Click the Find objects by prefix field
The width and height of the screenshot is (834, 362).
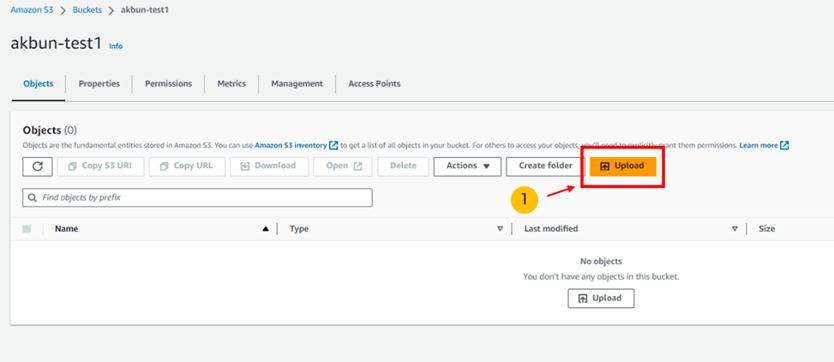(197, 198)
